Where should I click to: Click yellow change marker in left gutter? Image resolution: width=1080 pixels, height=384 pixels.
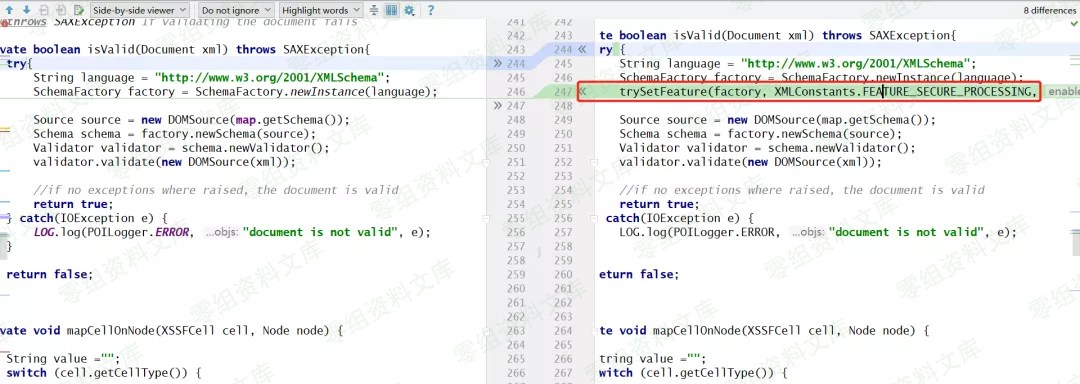click(5, 129)
